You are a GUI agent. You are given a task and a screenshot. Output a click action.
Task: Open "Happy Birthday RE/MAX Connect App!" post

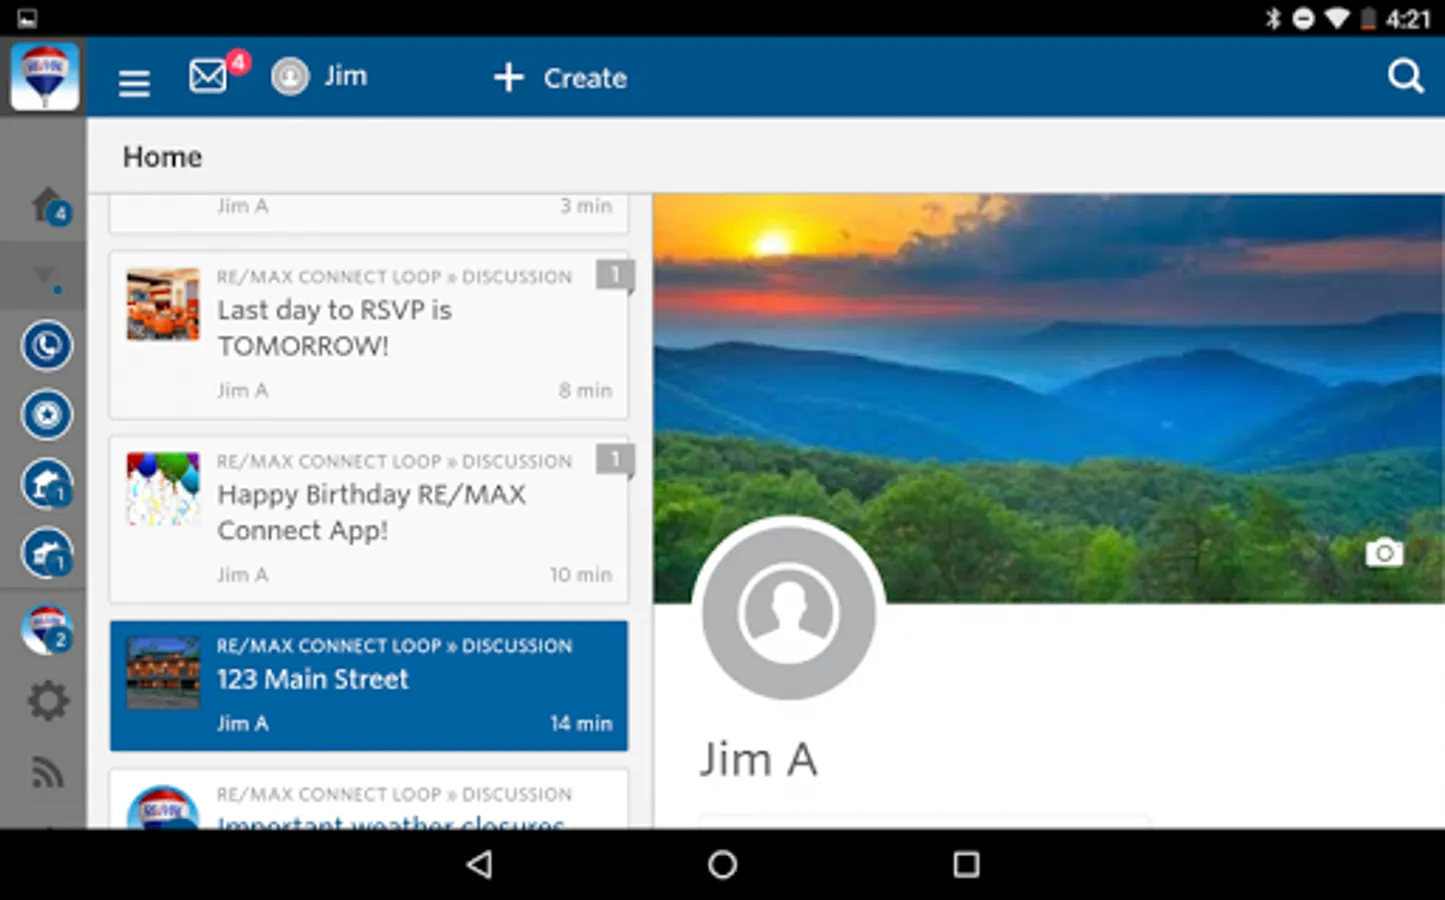[x=369, y=519]
